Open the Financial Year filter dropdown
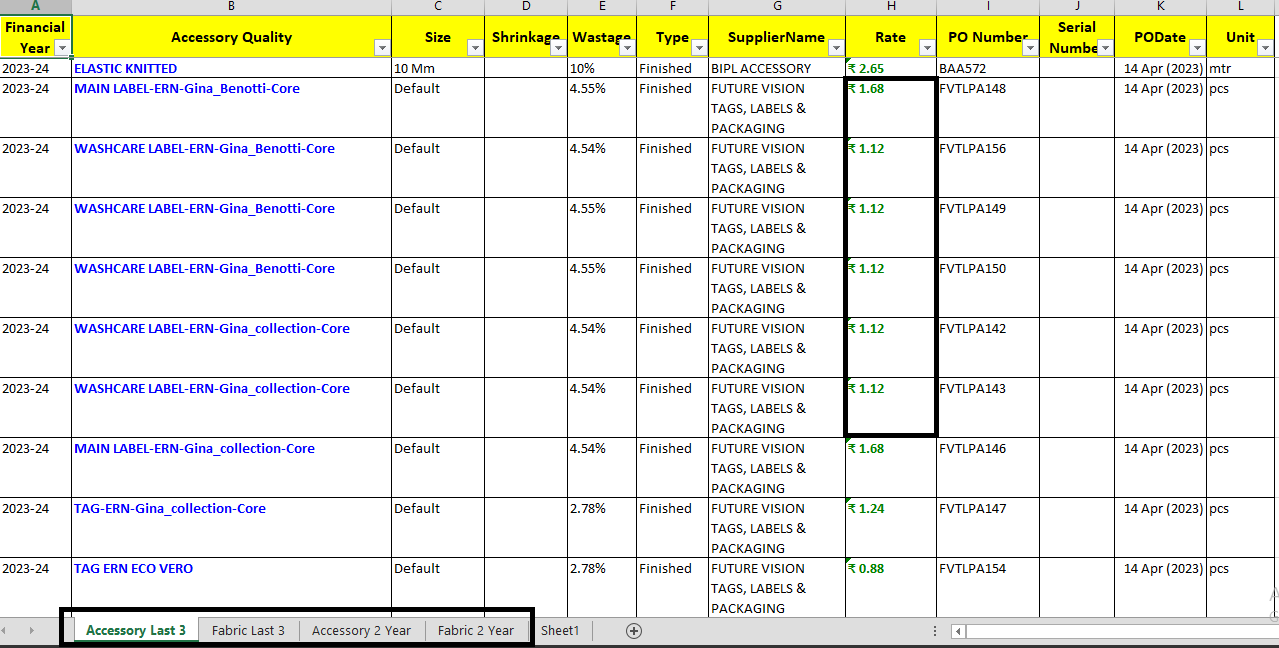Image resolution: width=1279 pixels, height=648 pixels. click(62, 48)
